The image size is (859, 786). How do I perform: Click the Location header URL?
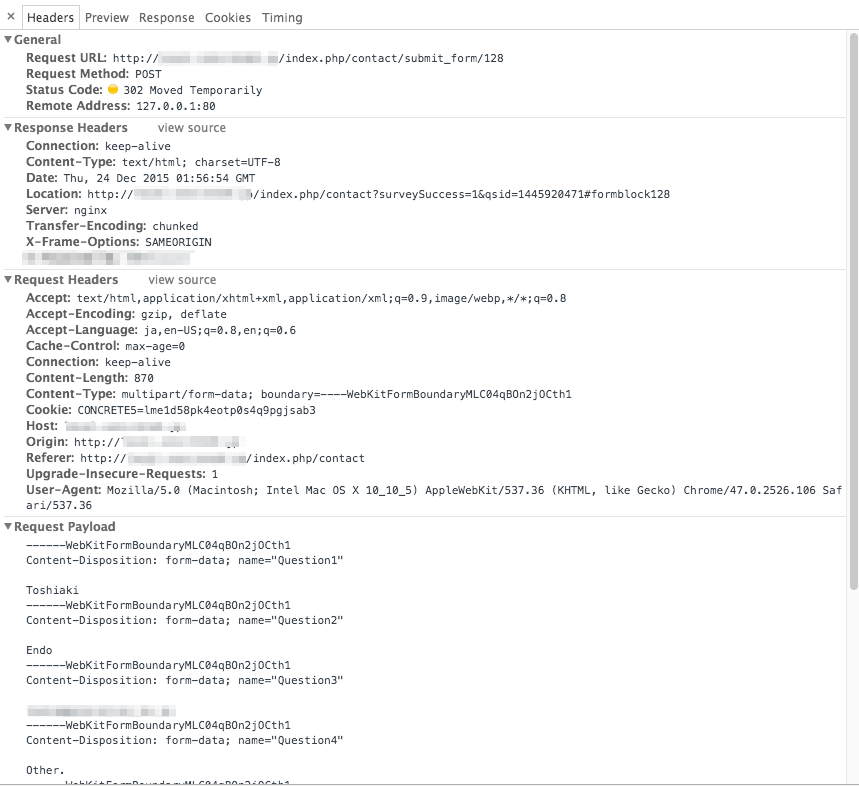(x=379, y=194)
